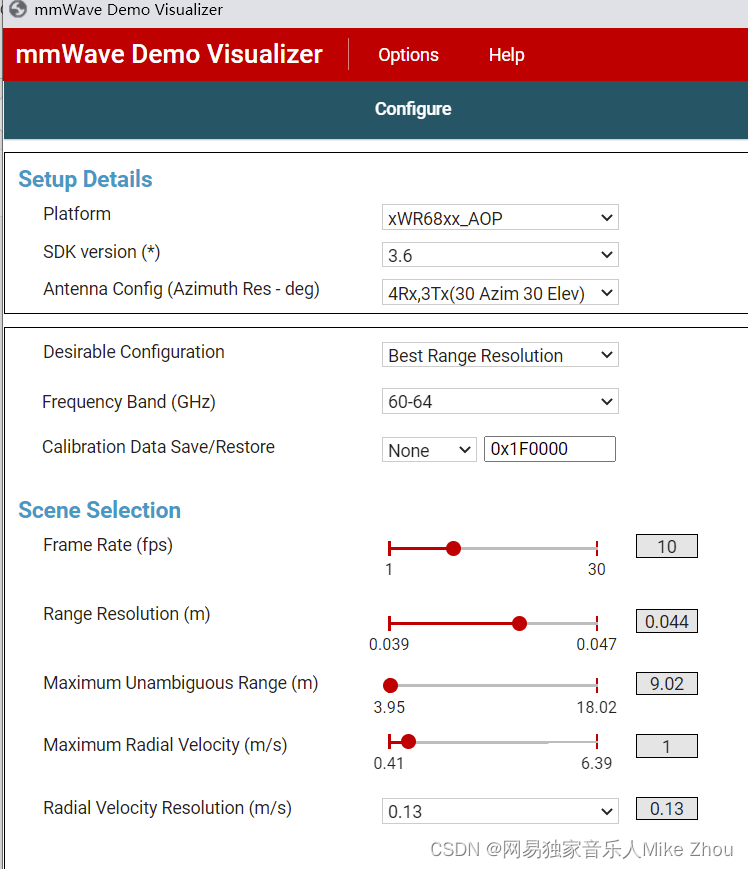Click the Scene Selection heading
Screen dimensions: 748x869
tap(100, 510)
